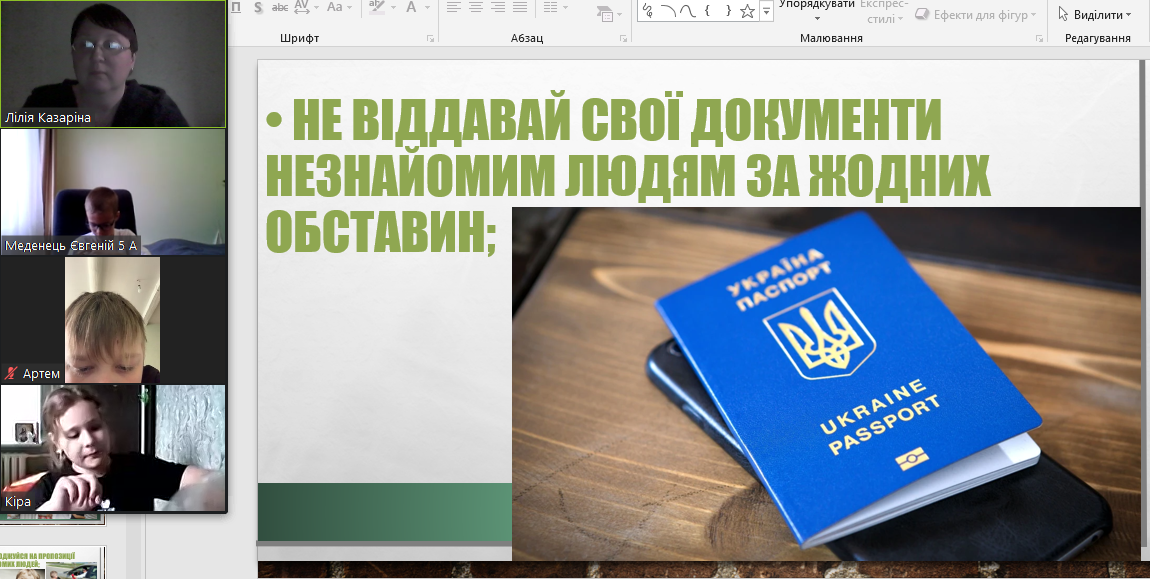
Task: Select the left brace shape
Action: click(x=707, y=10)
